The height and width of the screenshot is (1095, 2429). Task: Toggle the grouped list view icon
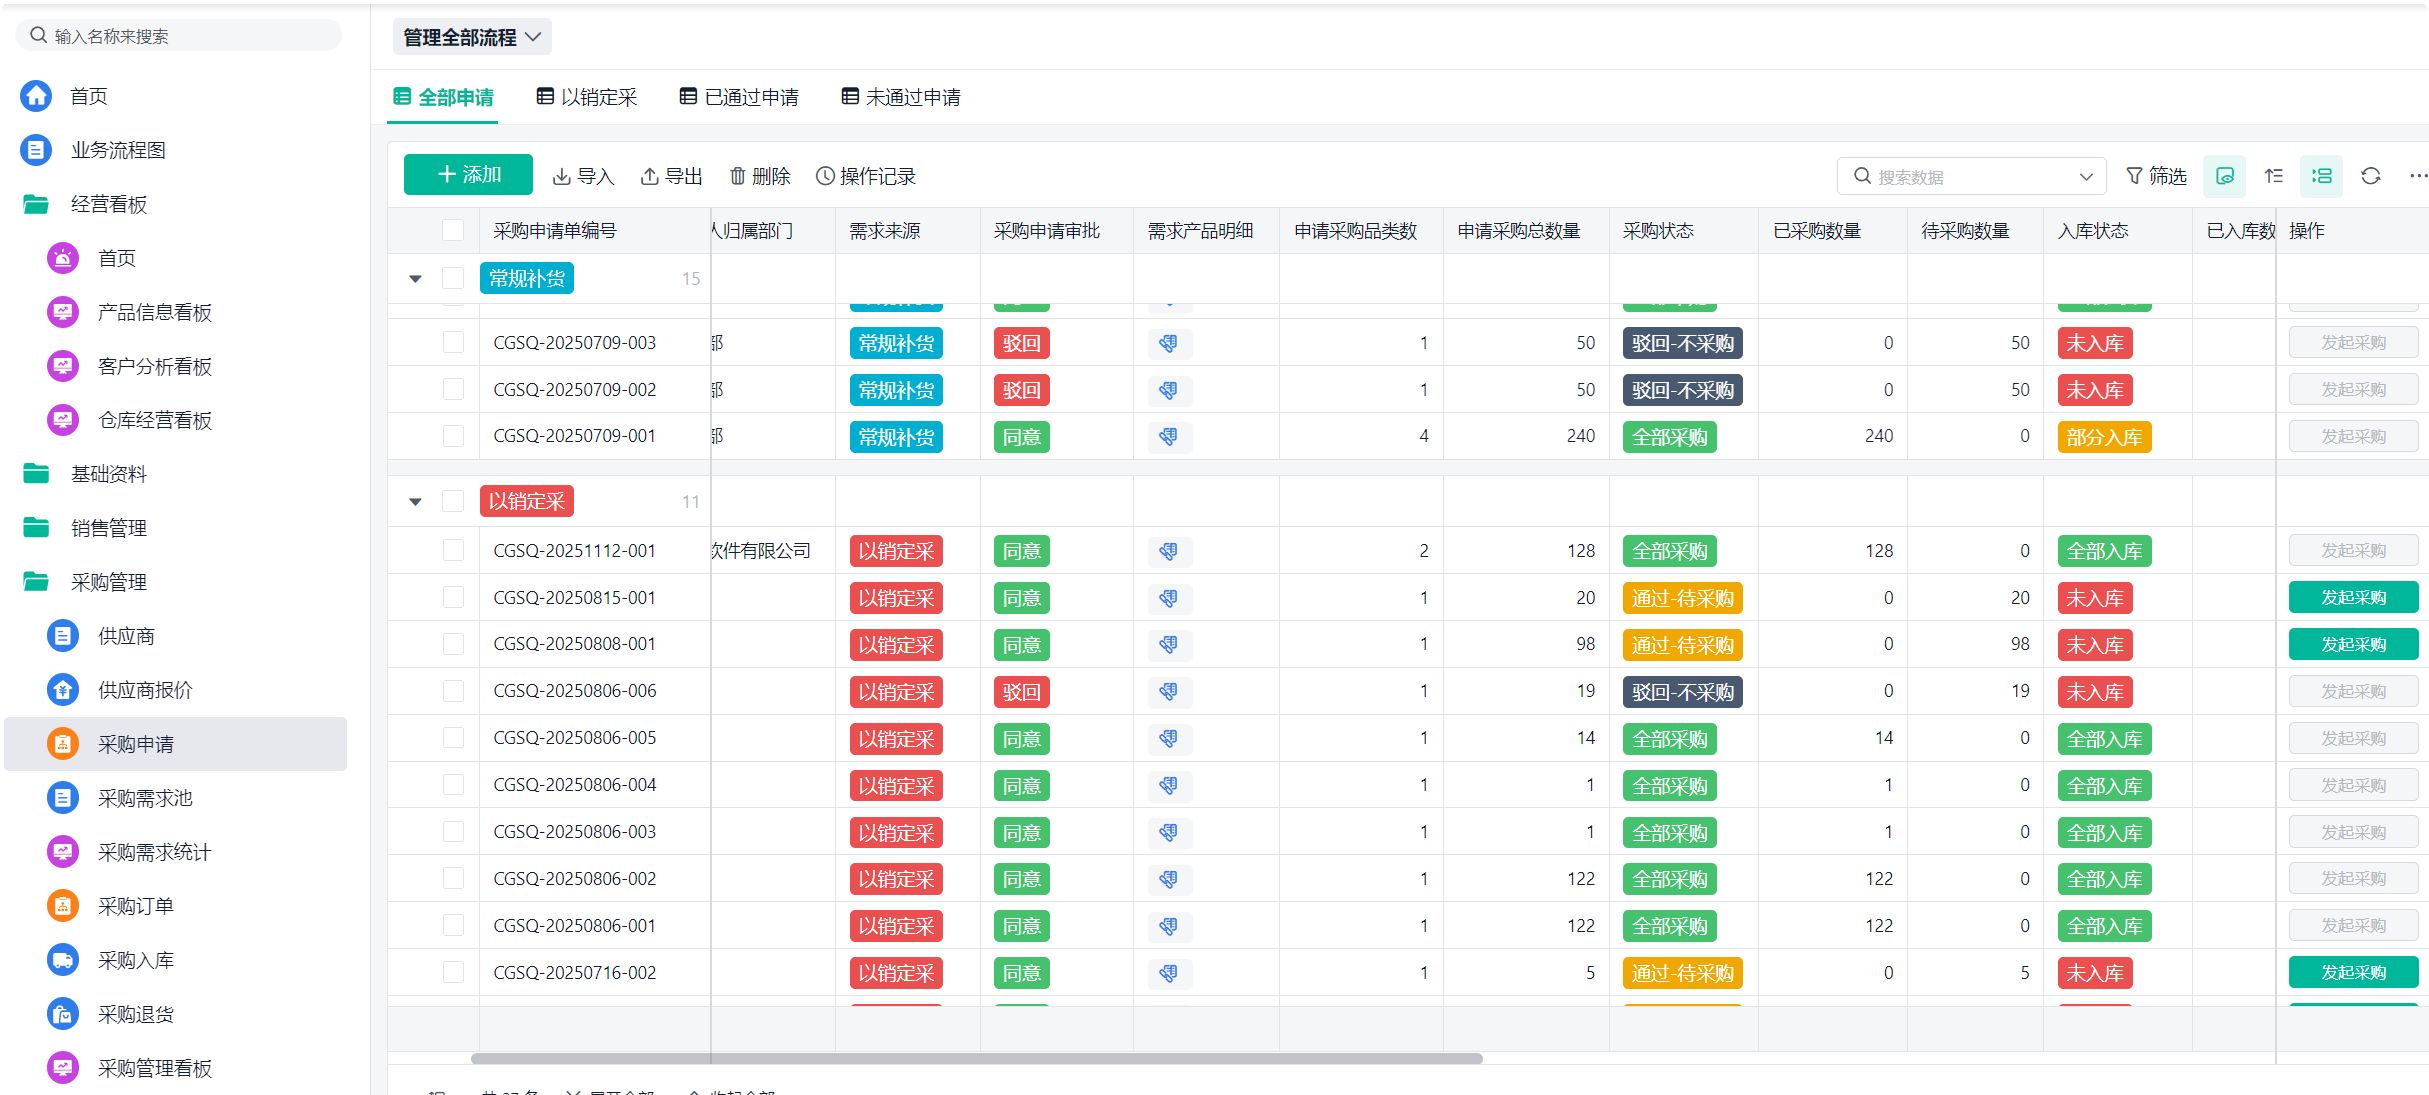pos(2321,176)
